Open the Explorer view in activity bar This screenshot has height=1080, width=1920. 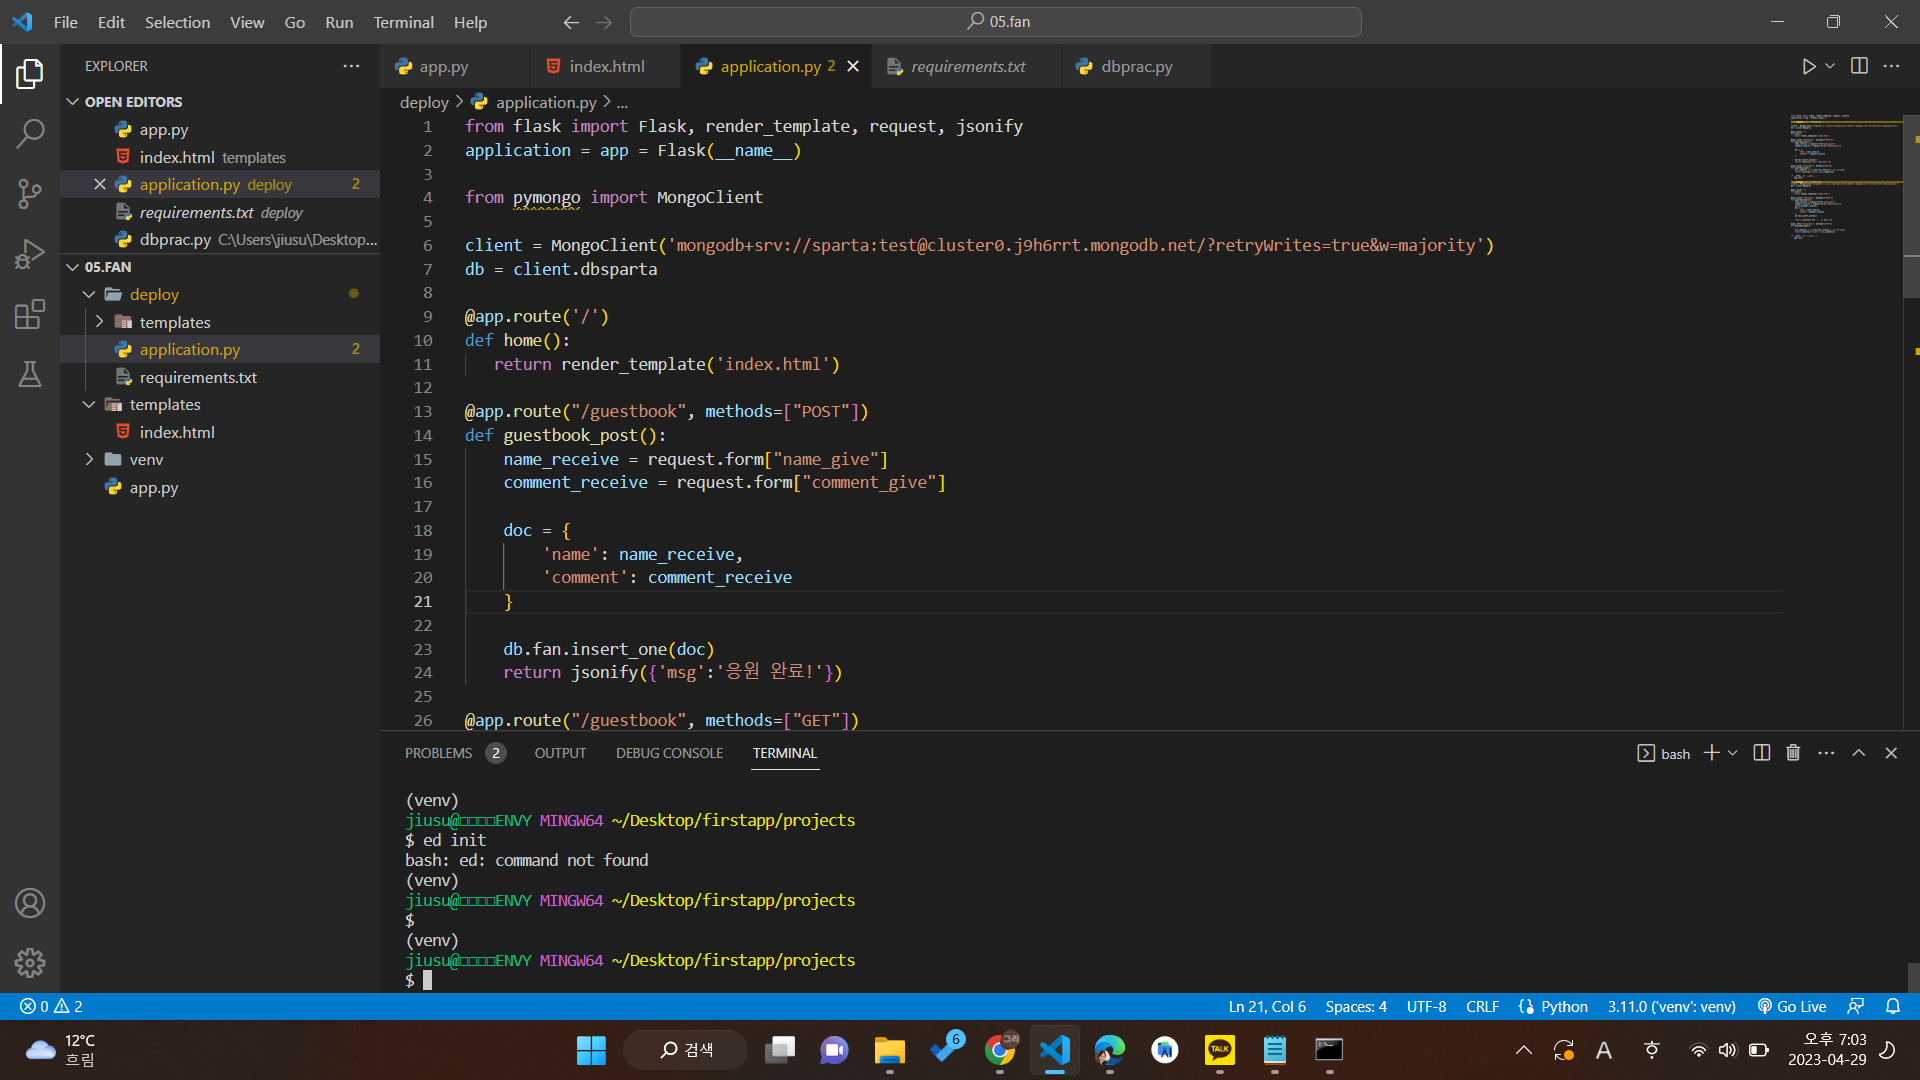tap(30, 73)
